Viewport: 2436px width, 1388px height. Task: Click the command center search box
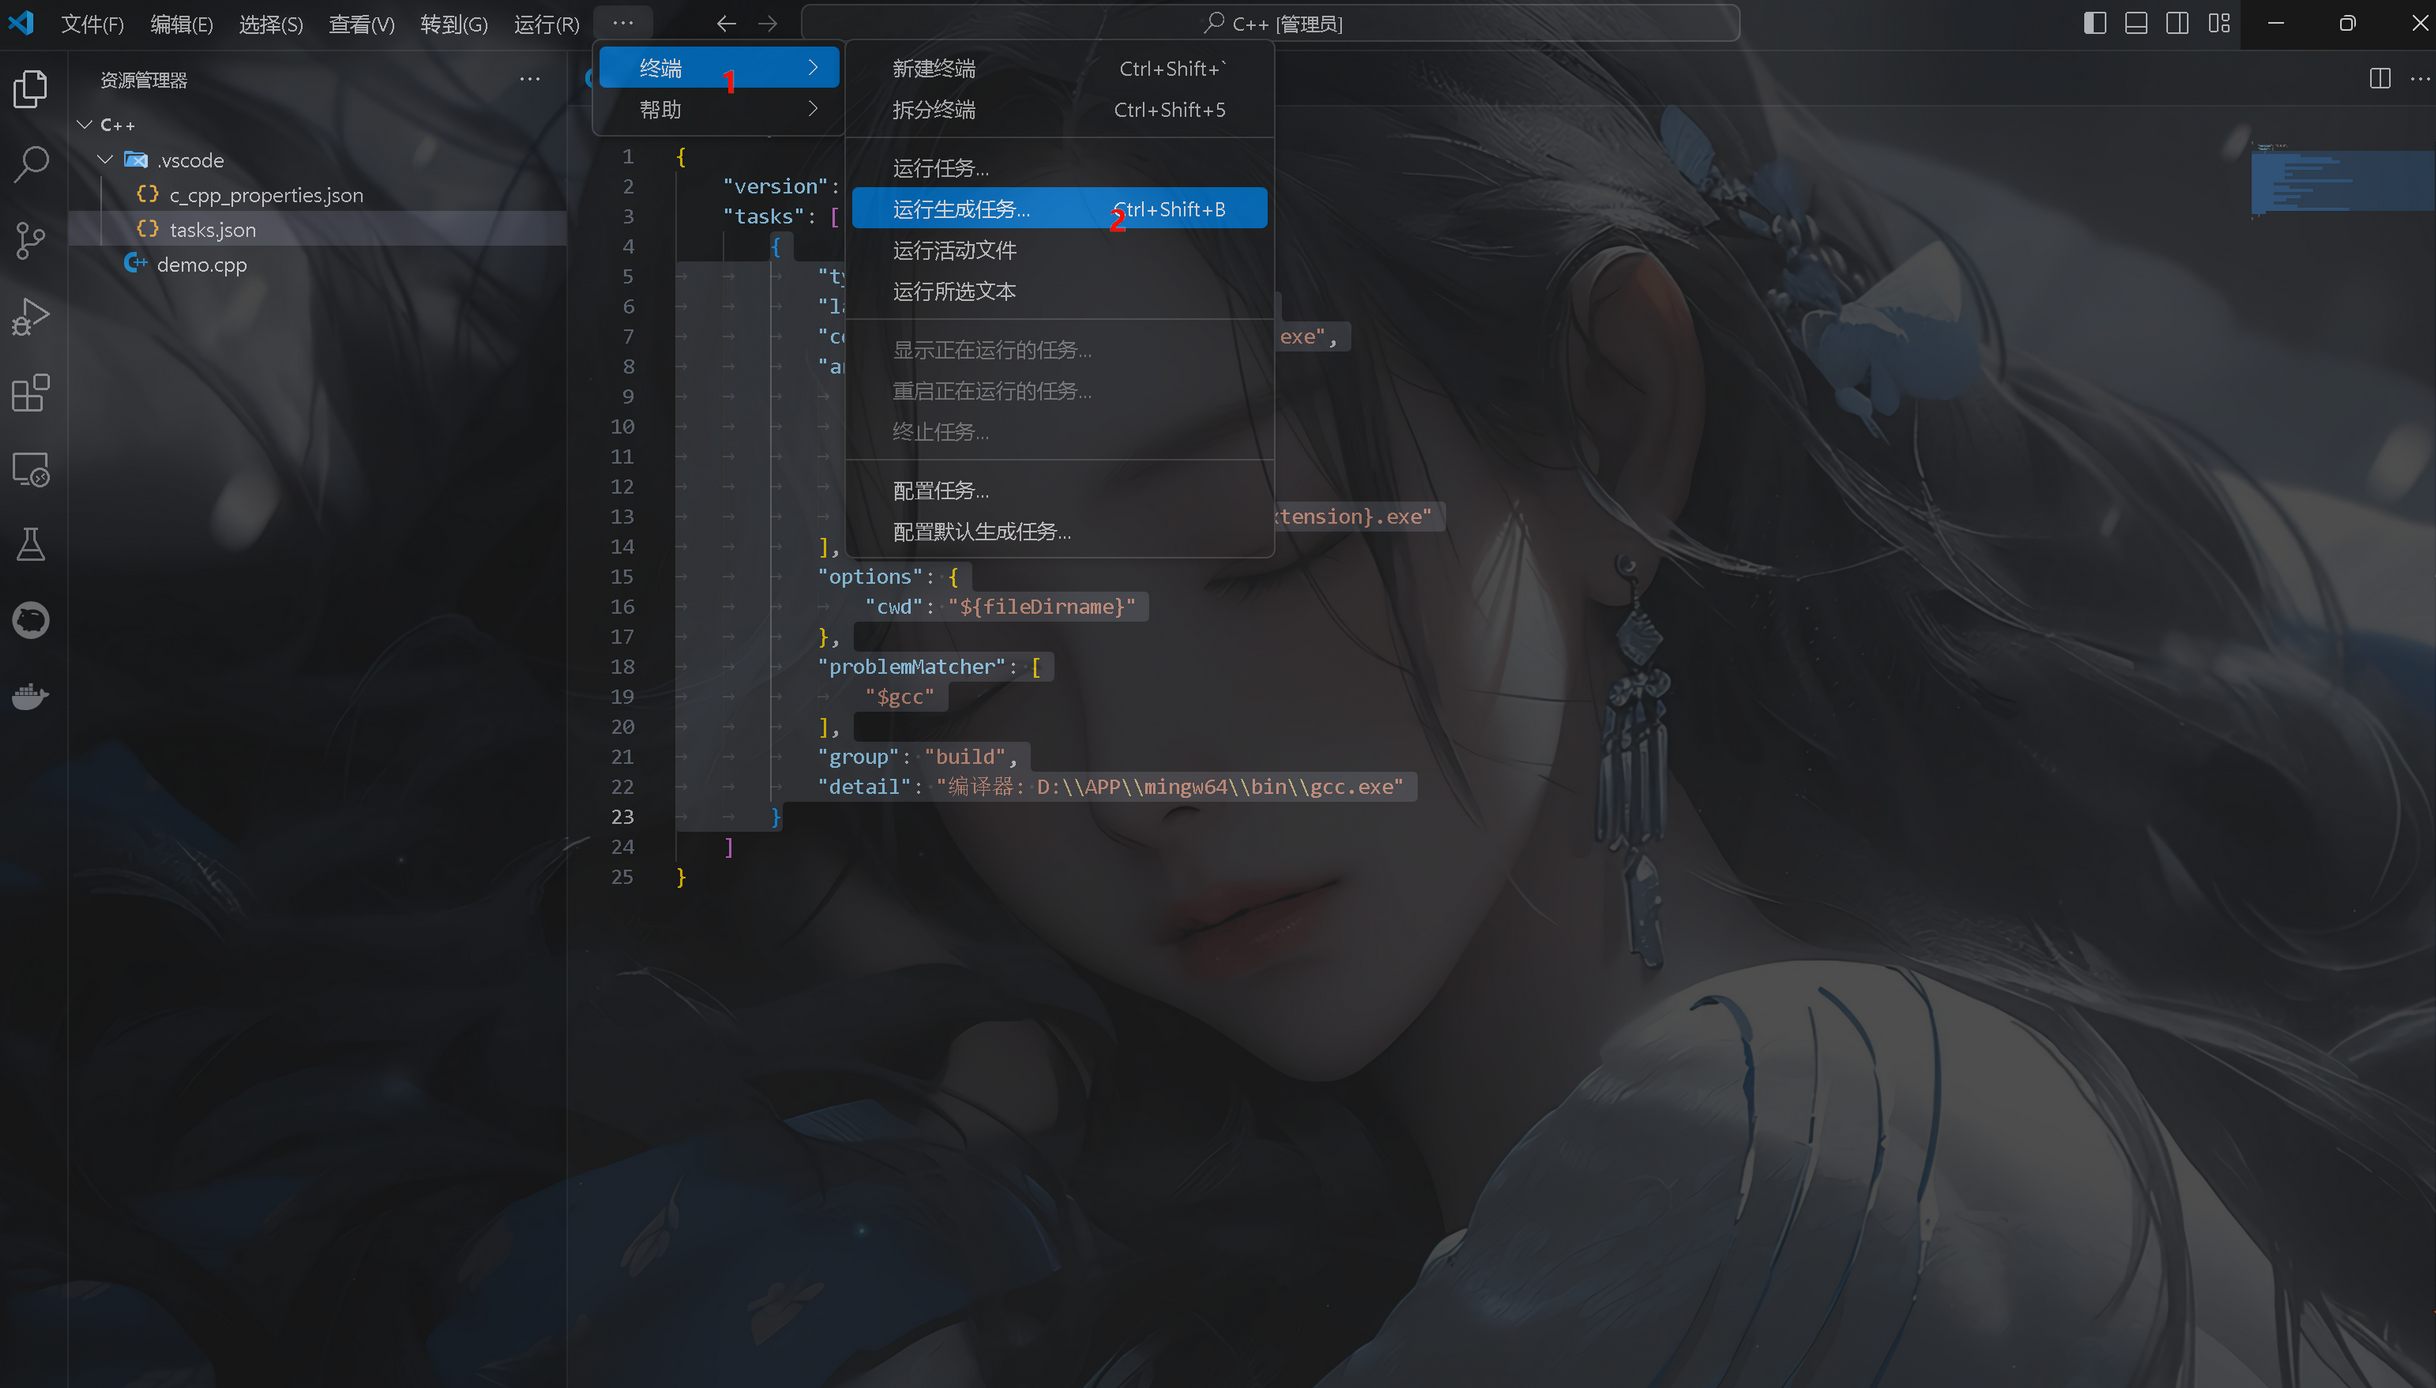pyautogui.click(x=1270, y=23)
